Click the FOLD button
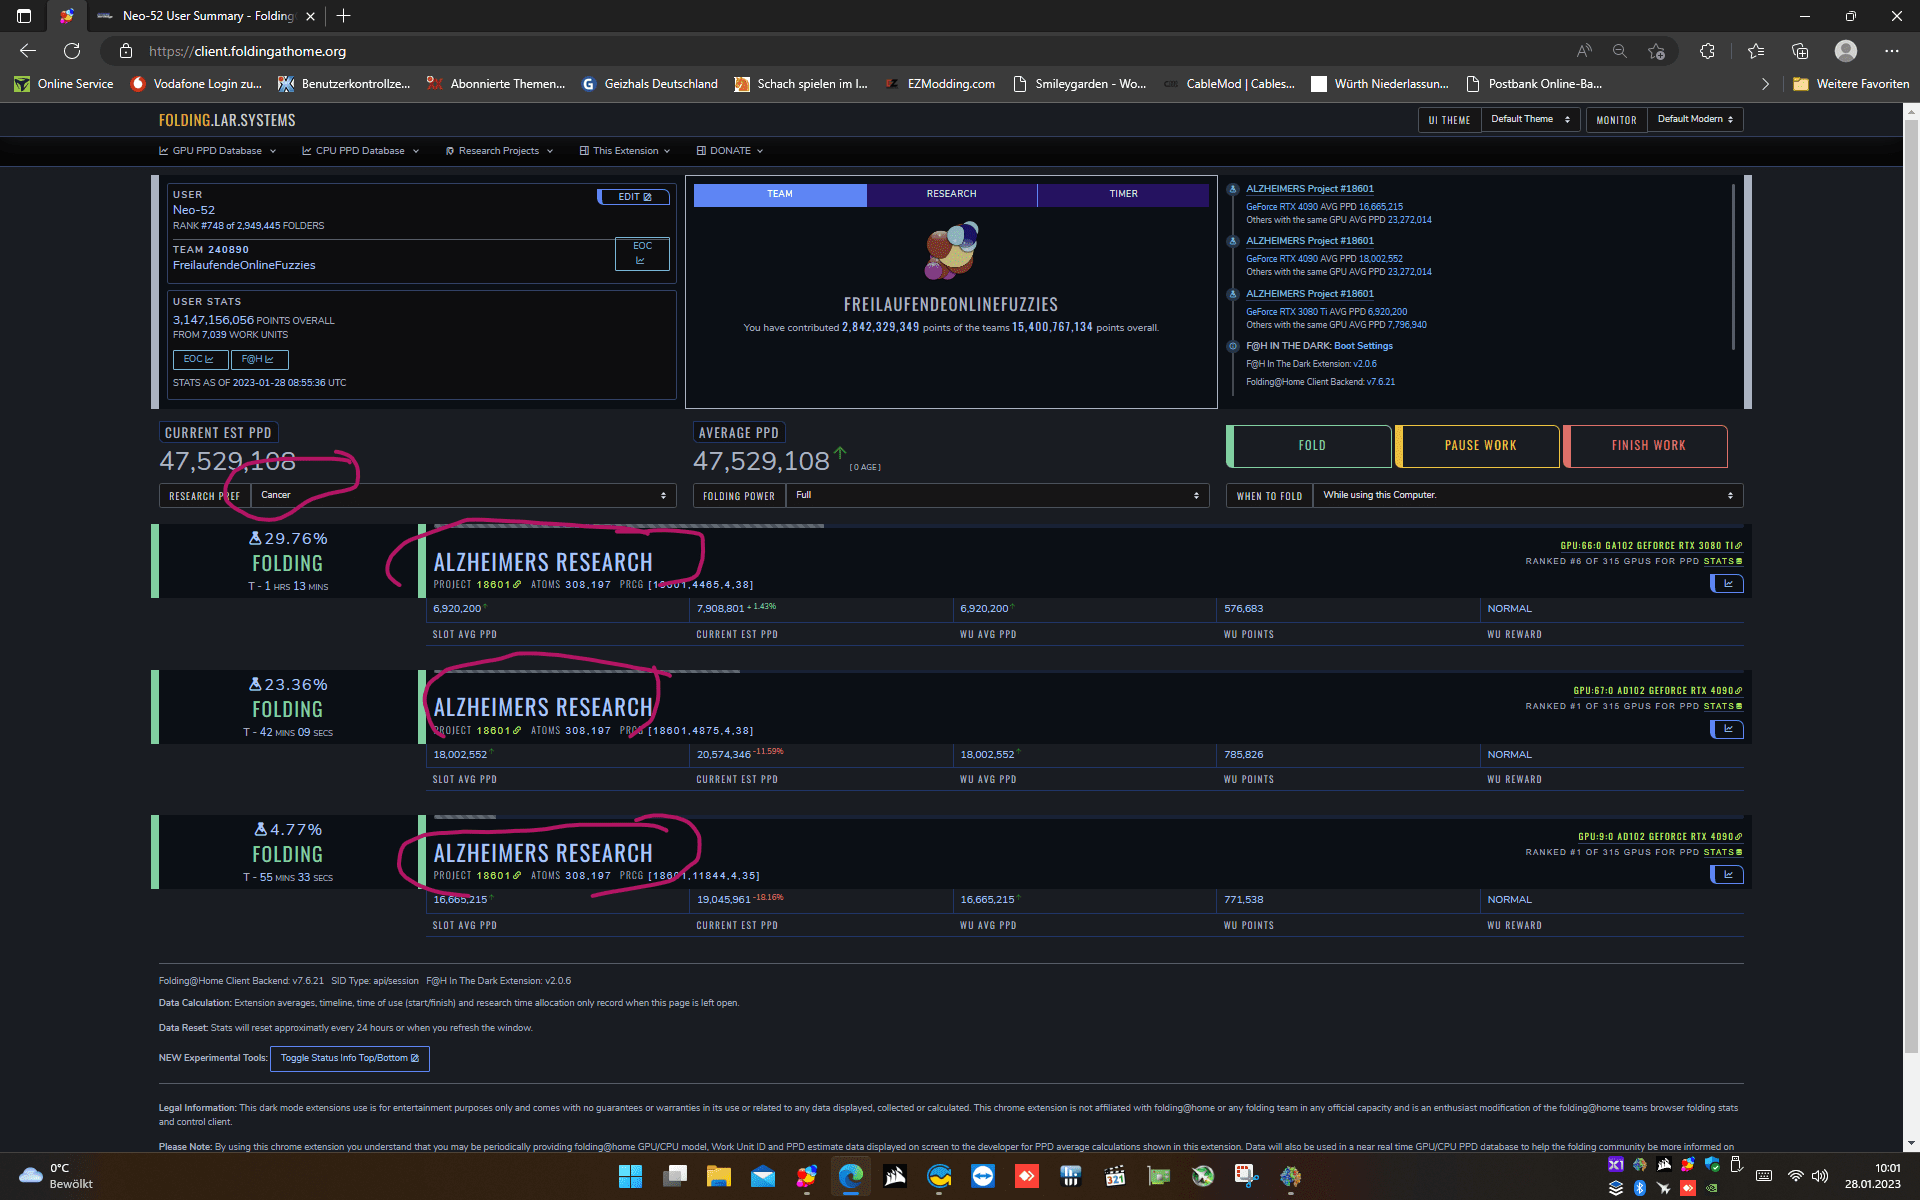Screen dimensions: 1920x1200 1311,446
